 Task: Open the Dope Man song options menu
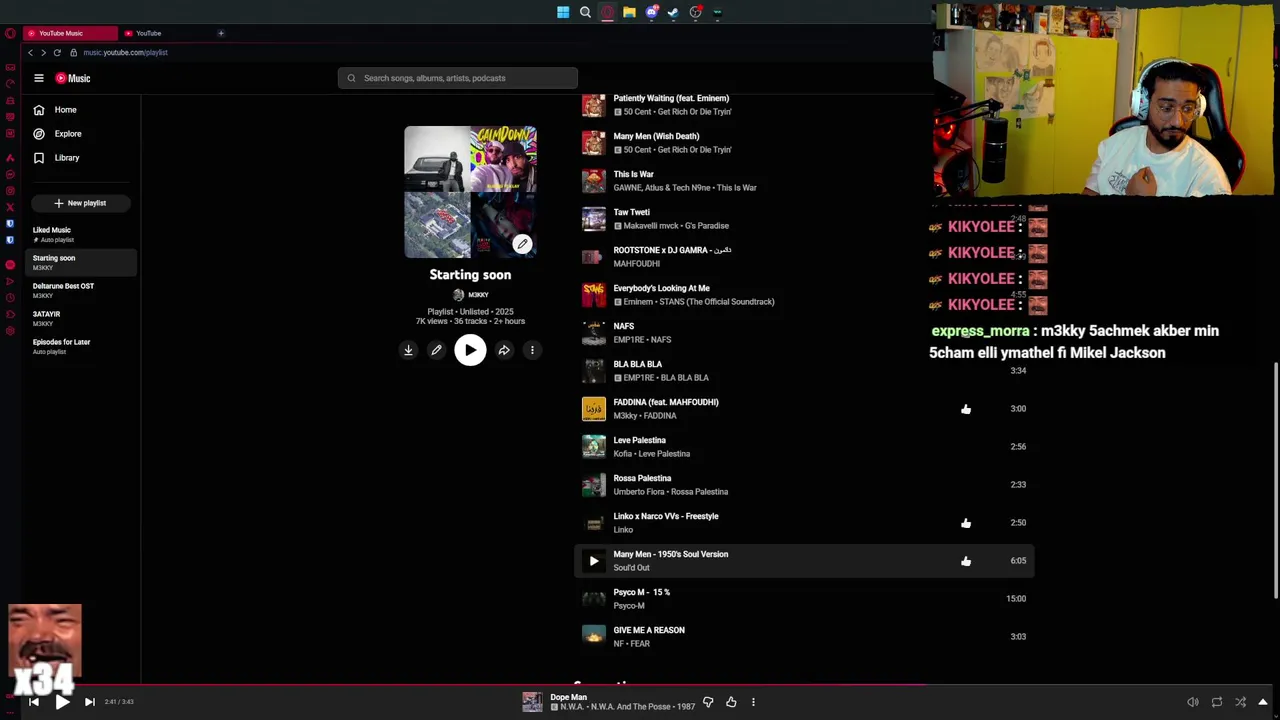point(753,702)
